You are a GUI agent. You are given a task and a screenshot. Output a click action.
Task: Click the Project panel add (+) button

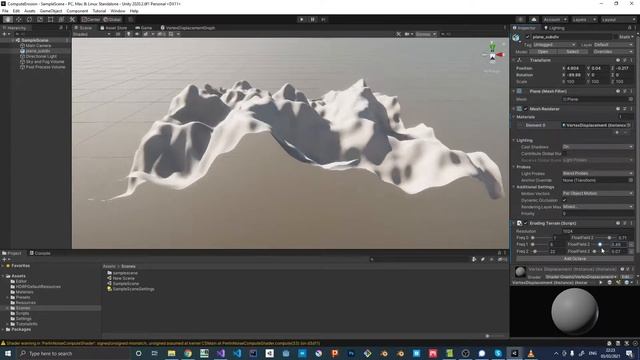pos(5,259)
